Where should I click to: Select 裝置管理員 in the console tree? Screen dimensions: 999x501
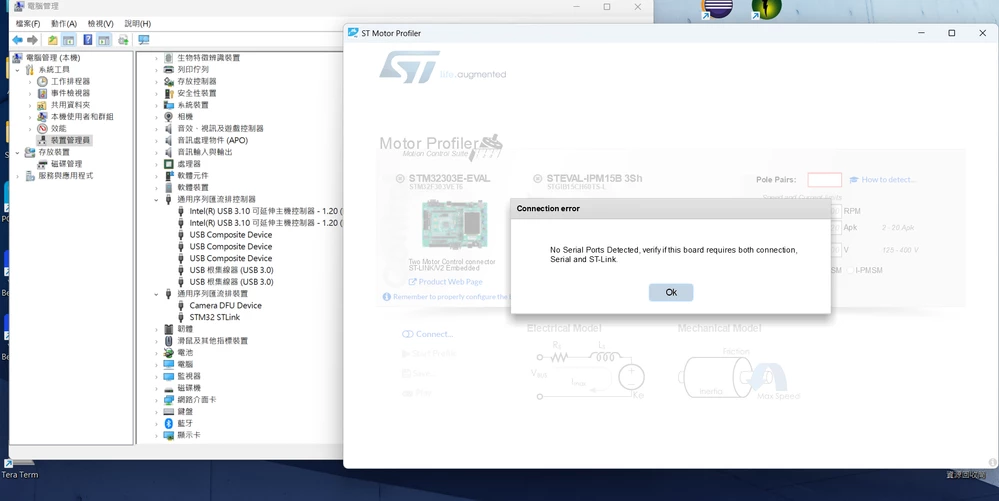[x=70, y=140]
